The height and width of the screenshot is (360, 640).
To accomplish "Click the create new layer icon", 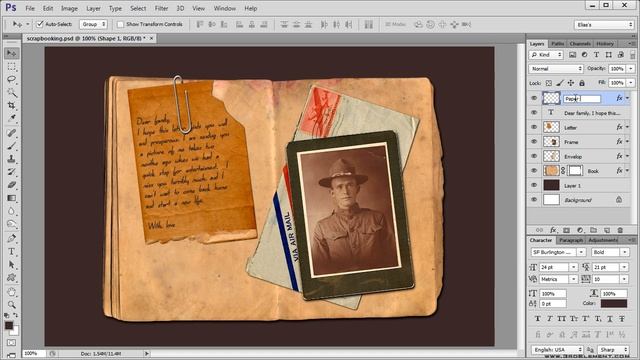I will point(607,230).
